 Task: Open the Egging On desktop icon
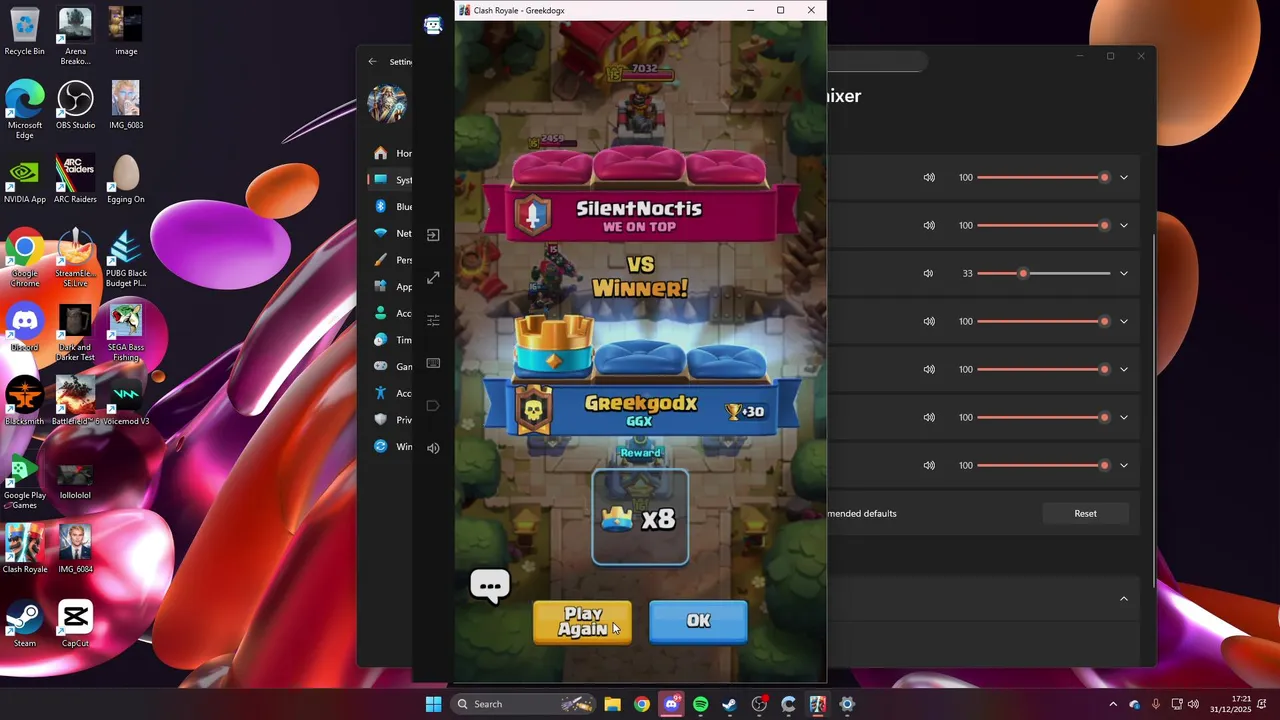point(126,179)
